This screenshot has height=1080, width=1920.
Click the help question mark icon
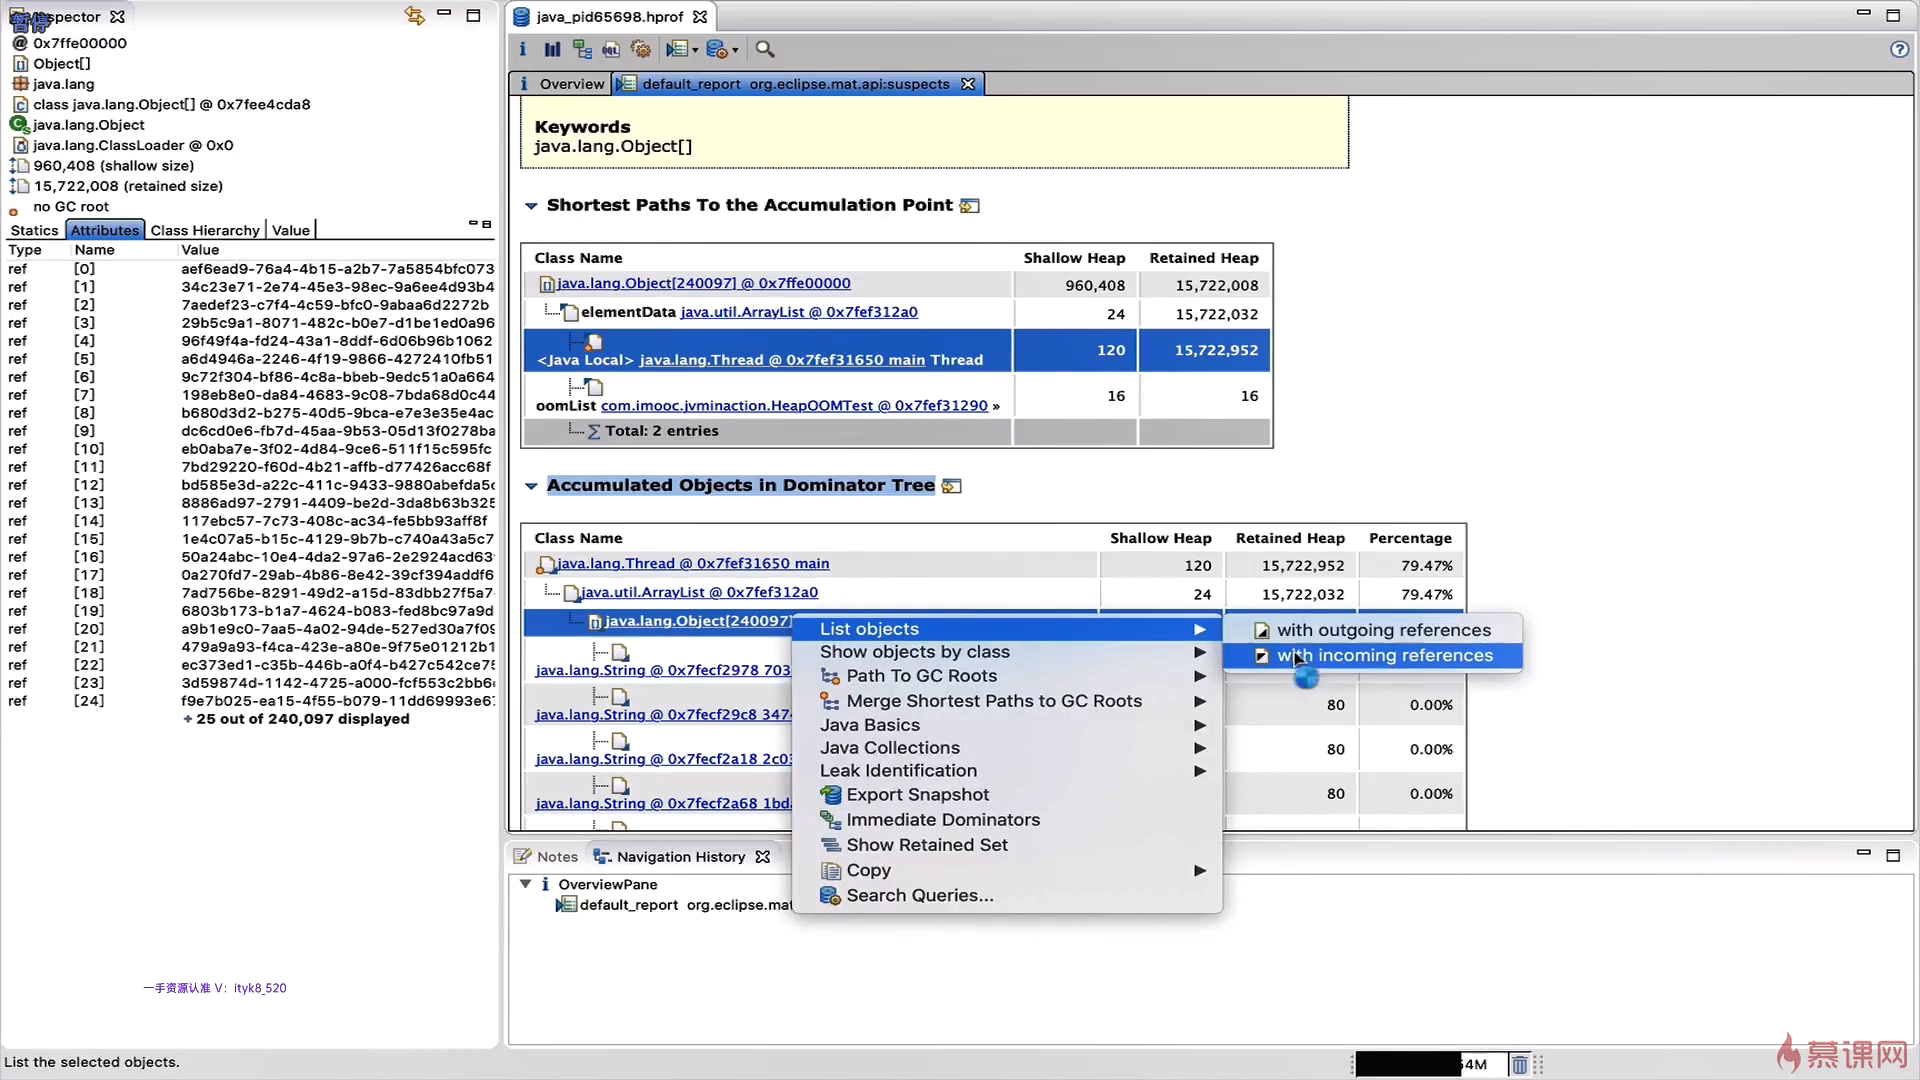(1899, 49)
